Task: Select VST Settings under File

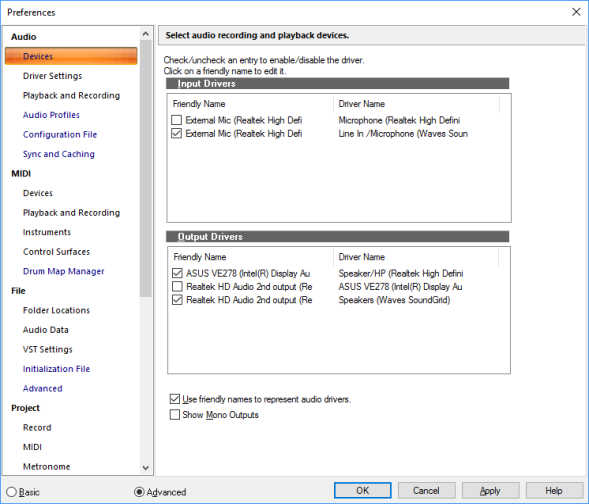Action: pos(48,349)
